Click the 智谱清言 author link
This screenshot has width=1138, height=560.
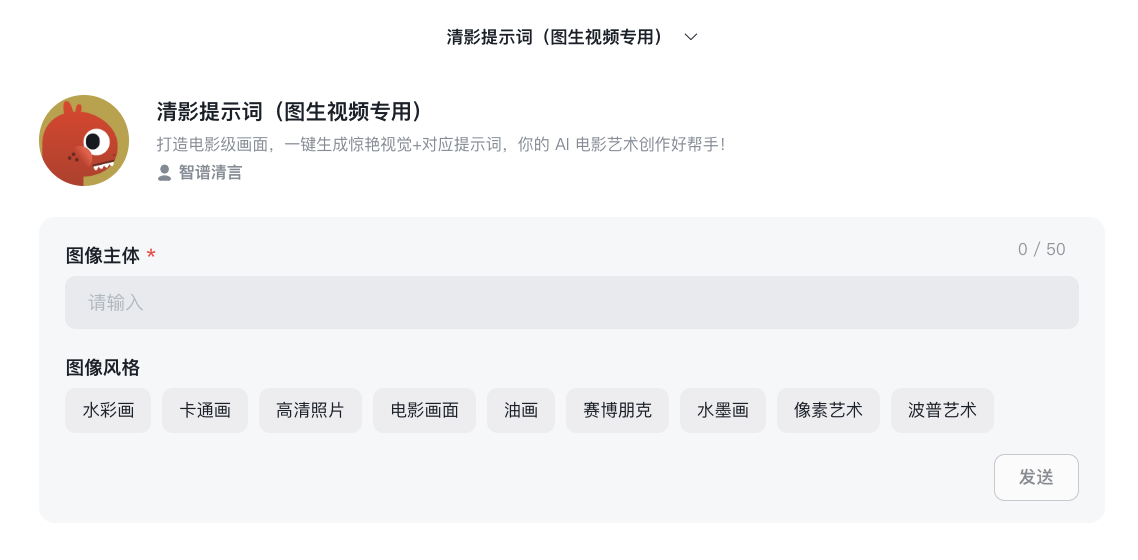coord(210,173)
